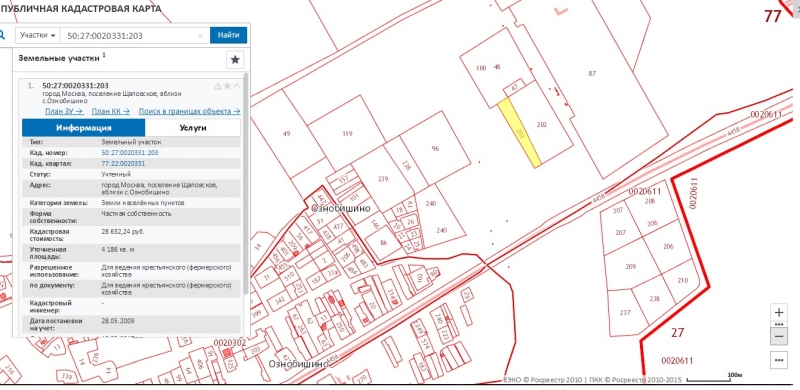Switch to the Услуги tab
The image size is (800, 390).
tap(193, 128)
